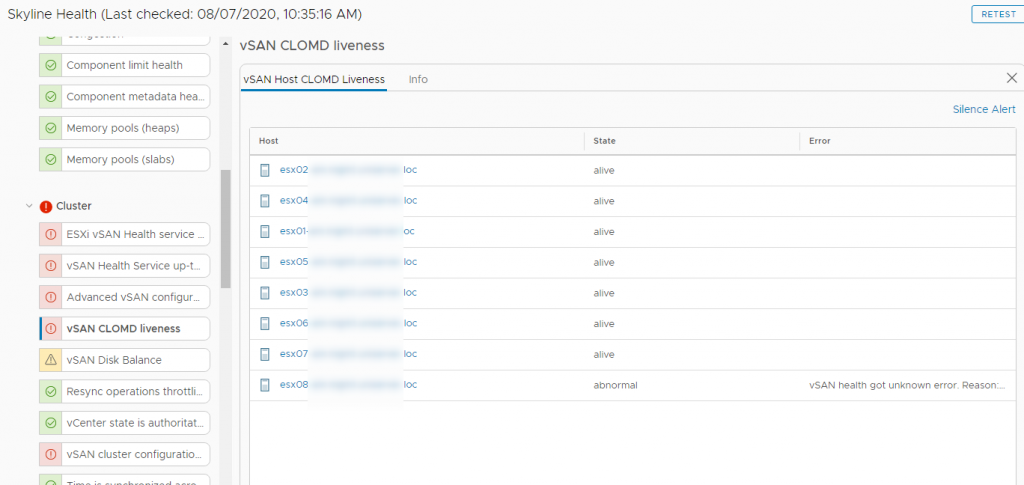
Task: Click the host icon next to esx07
Action: (x=264, y=354)
